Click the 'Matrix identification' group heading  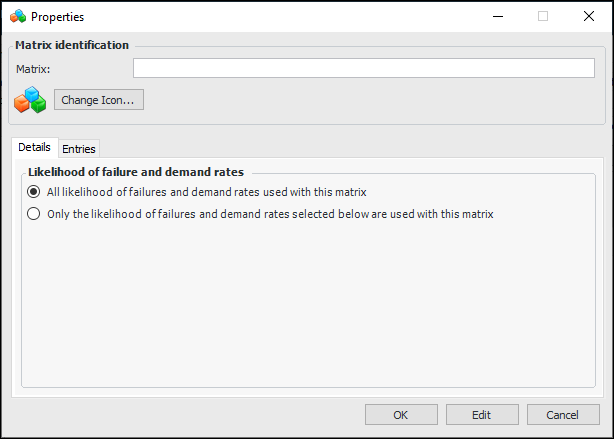(72, 45)
